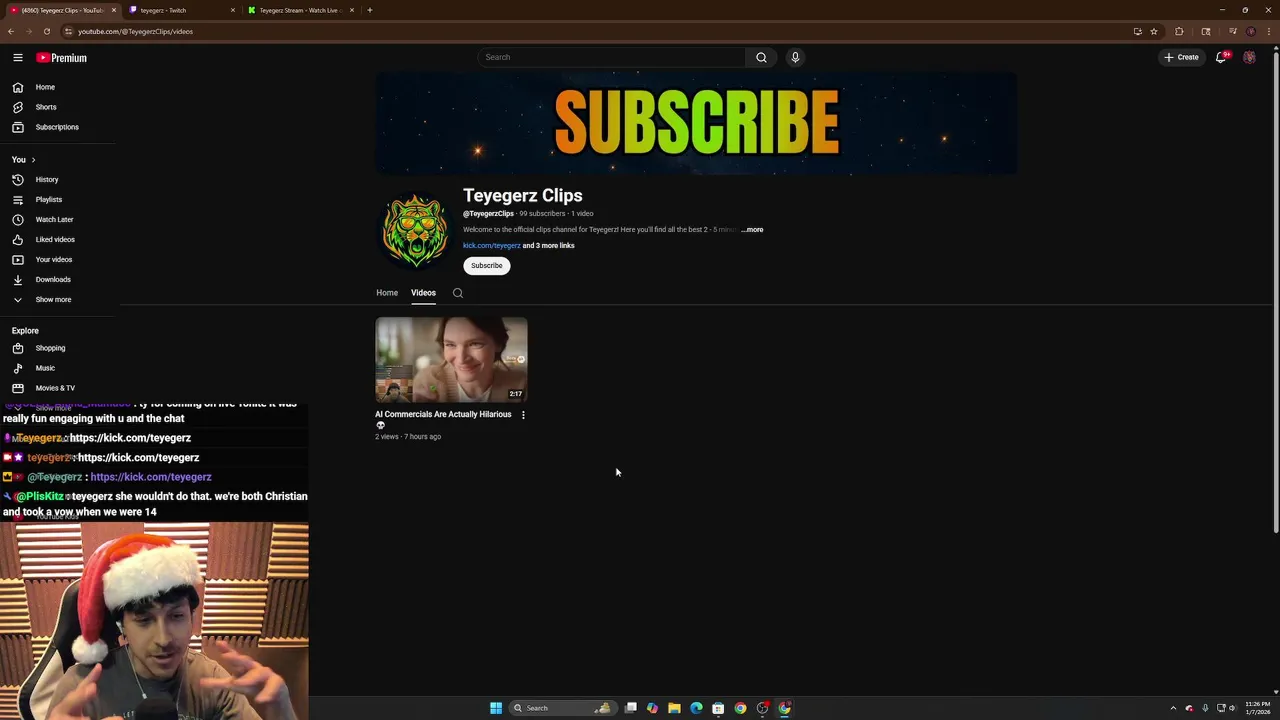Open File Explorer from the taskbar

point(674,708)
